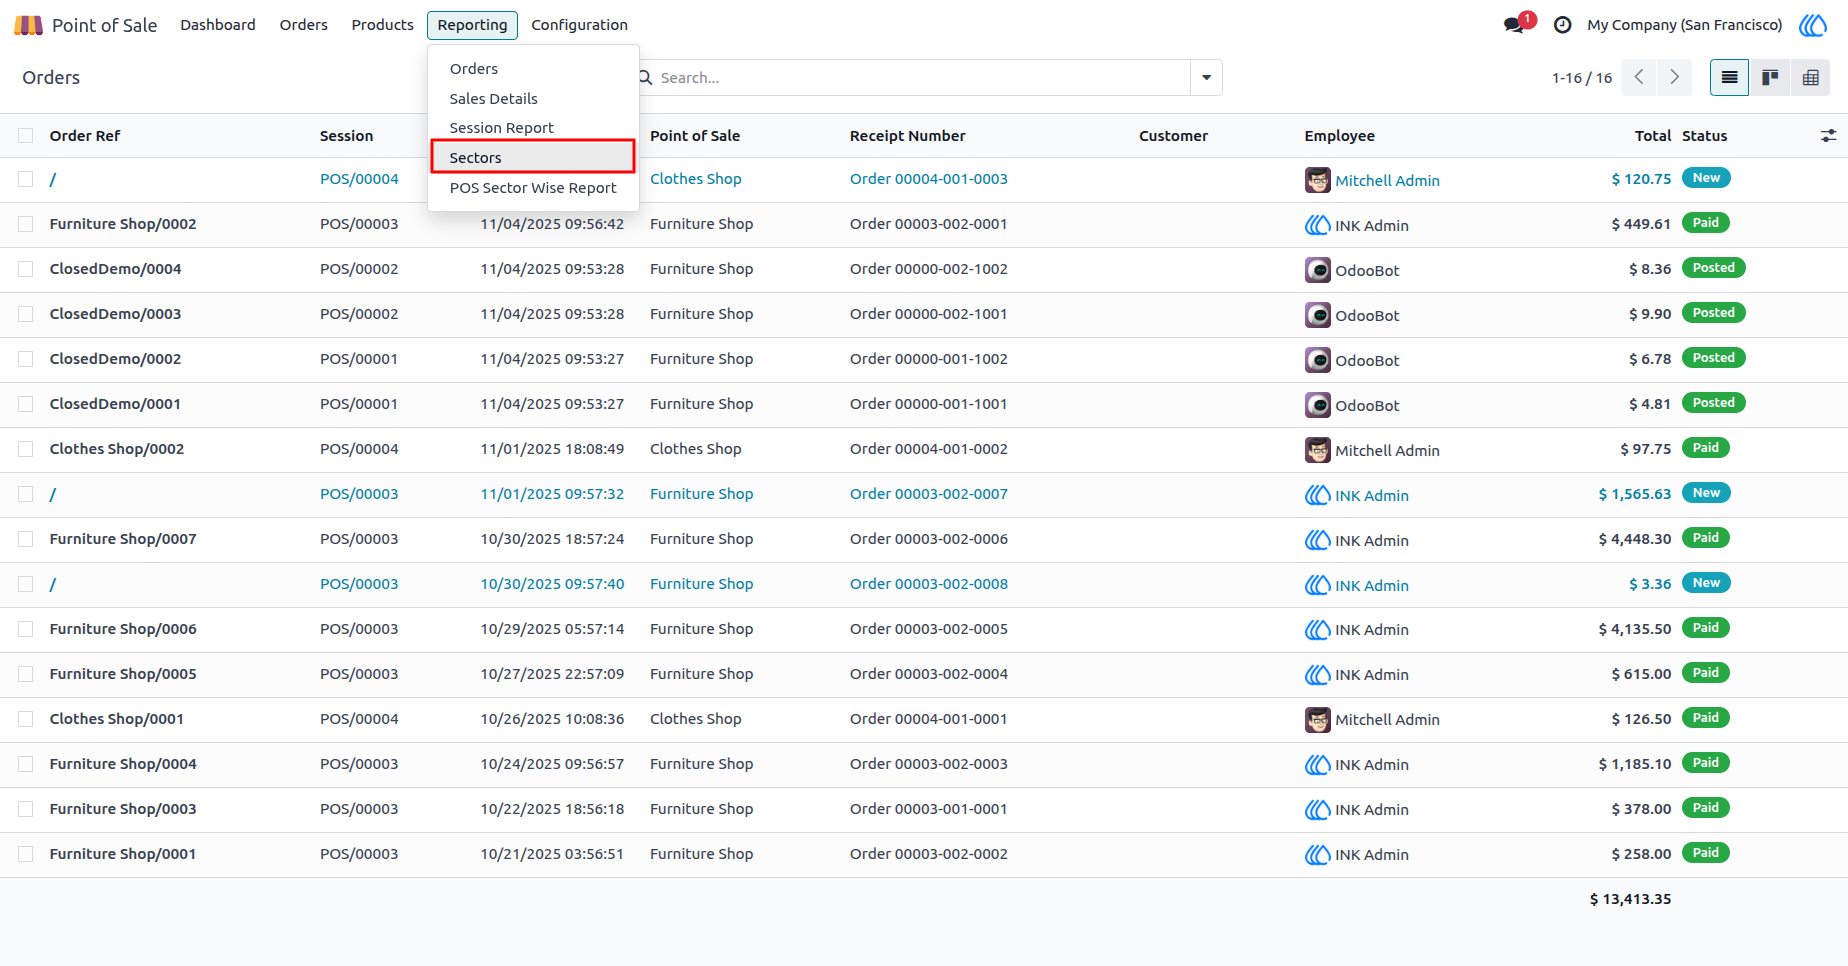Switch to kanban view

coord(1770,78)
